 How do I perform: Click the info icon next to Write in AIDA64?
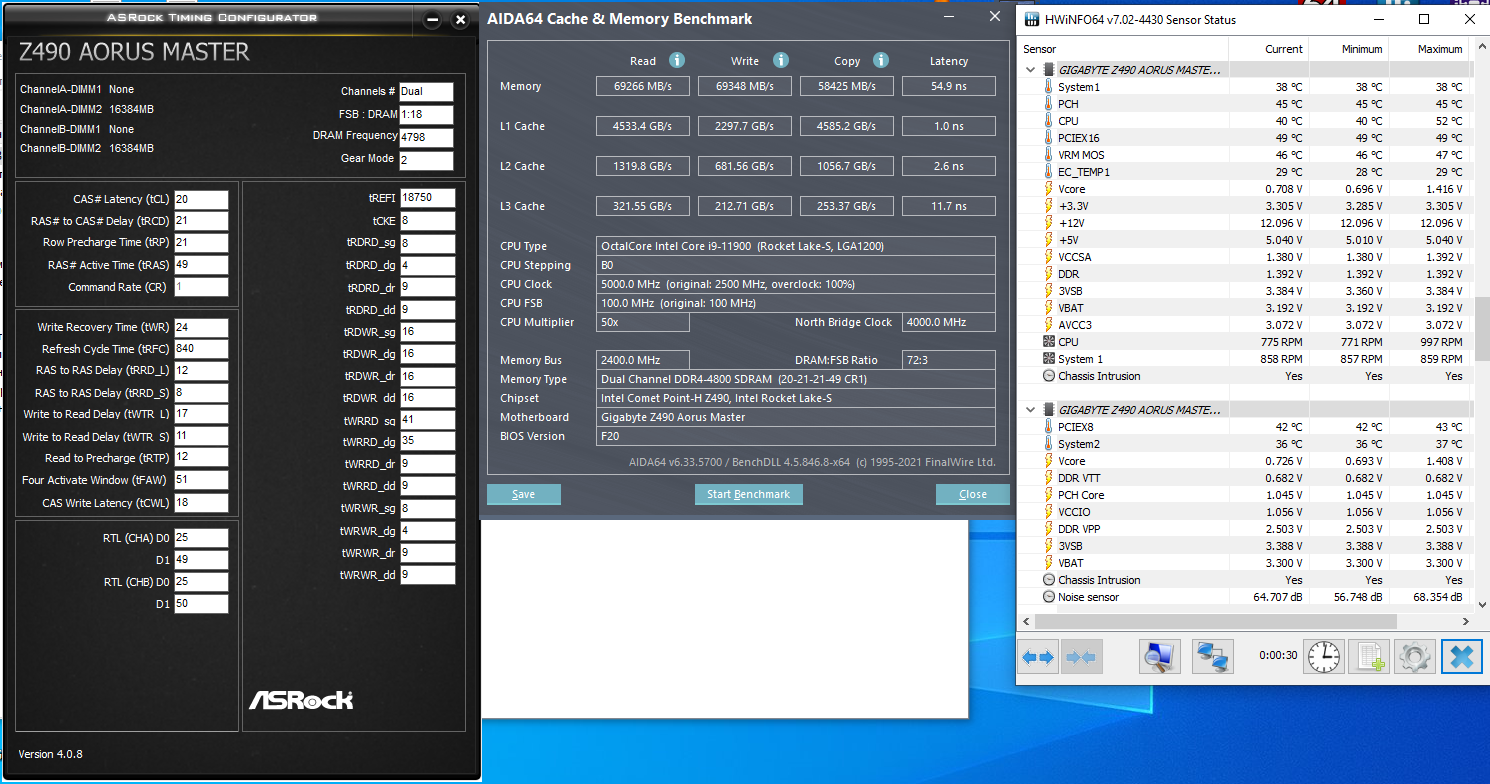tap(781, 60)
